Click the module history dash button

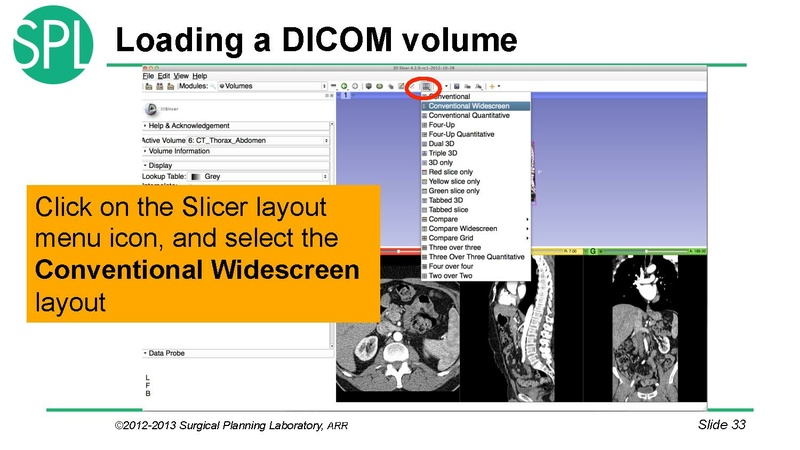click(333, 86)
